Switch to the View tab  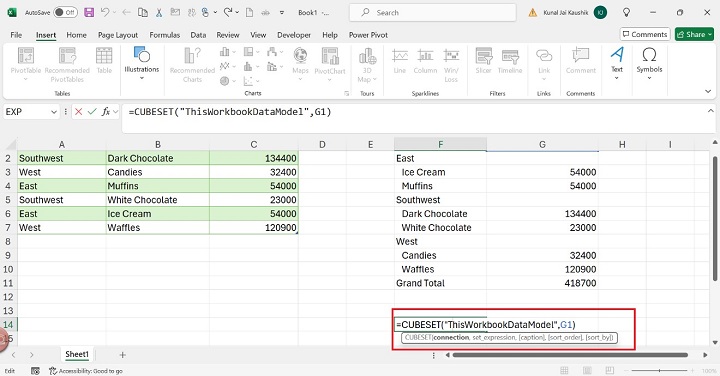point(258,35)
